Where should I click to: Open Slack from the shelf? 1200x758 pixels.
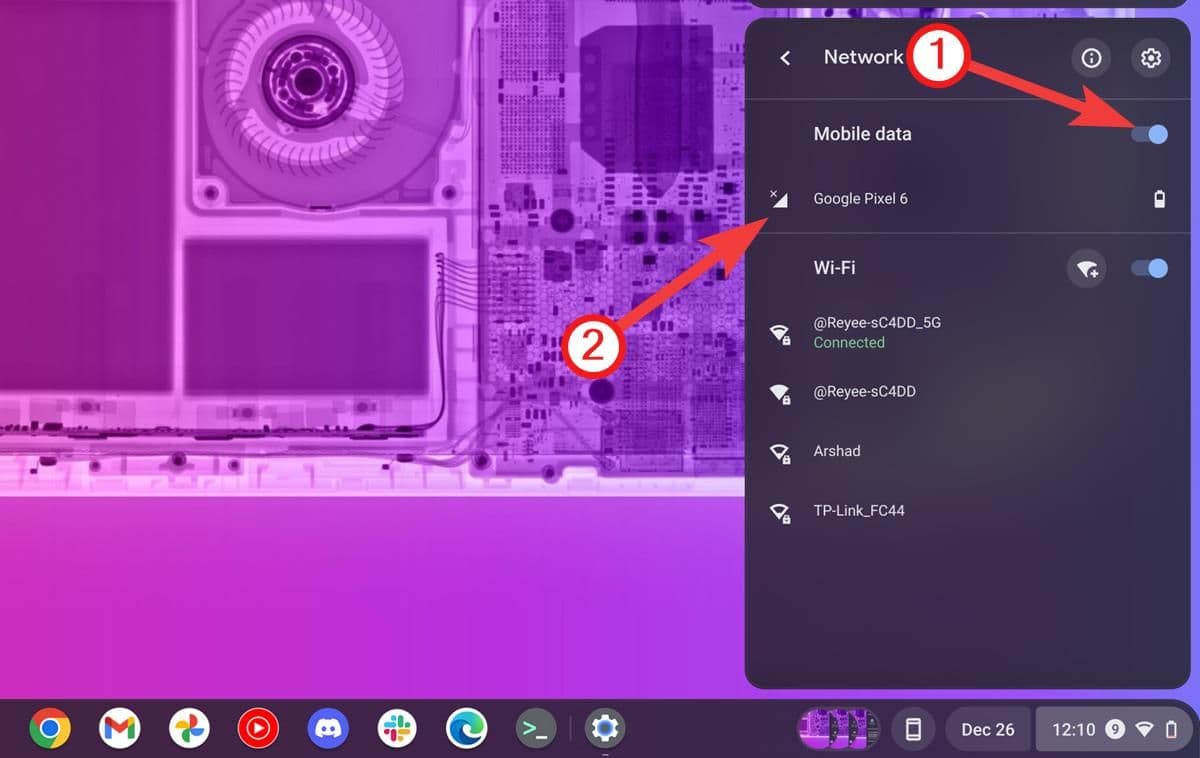tap(397, 729)
